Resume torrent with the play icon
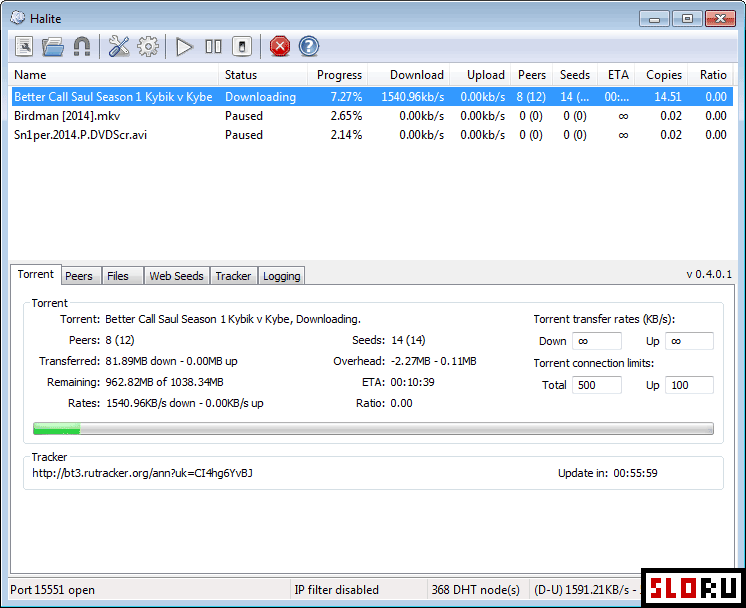746x608 pixels. pos(184,47)
